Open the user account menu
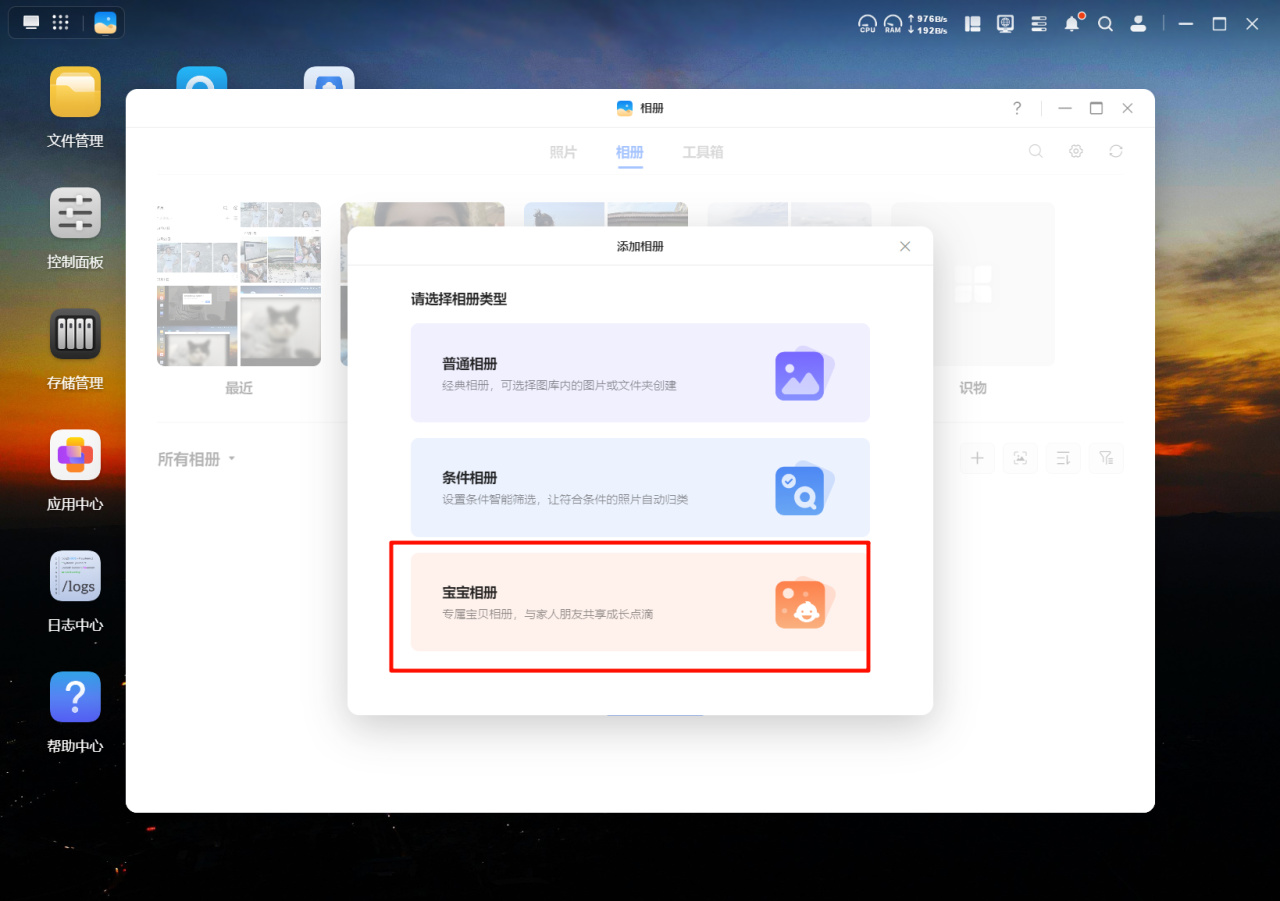 pyautogui.click(x=1138, y=24)
